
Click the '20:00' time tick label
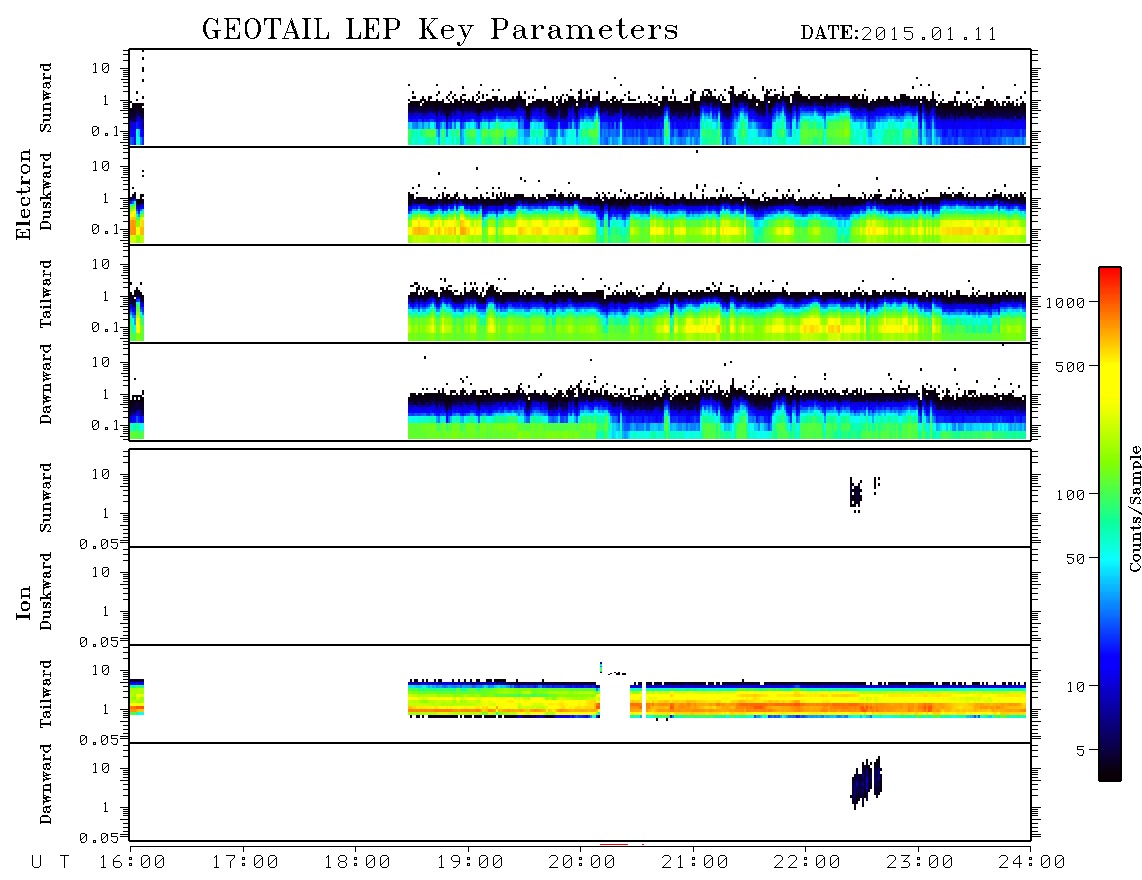coord(582,863)
